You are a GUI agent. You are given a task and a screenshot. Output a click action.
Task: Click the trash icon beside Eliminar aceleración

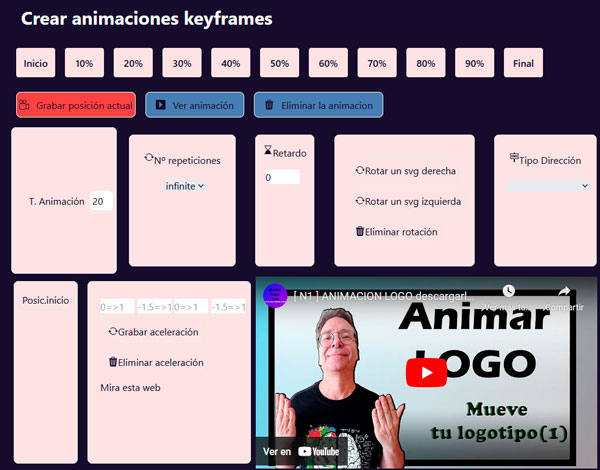113,362
